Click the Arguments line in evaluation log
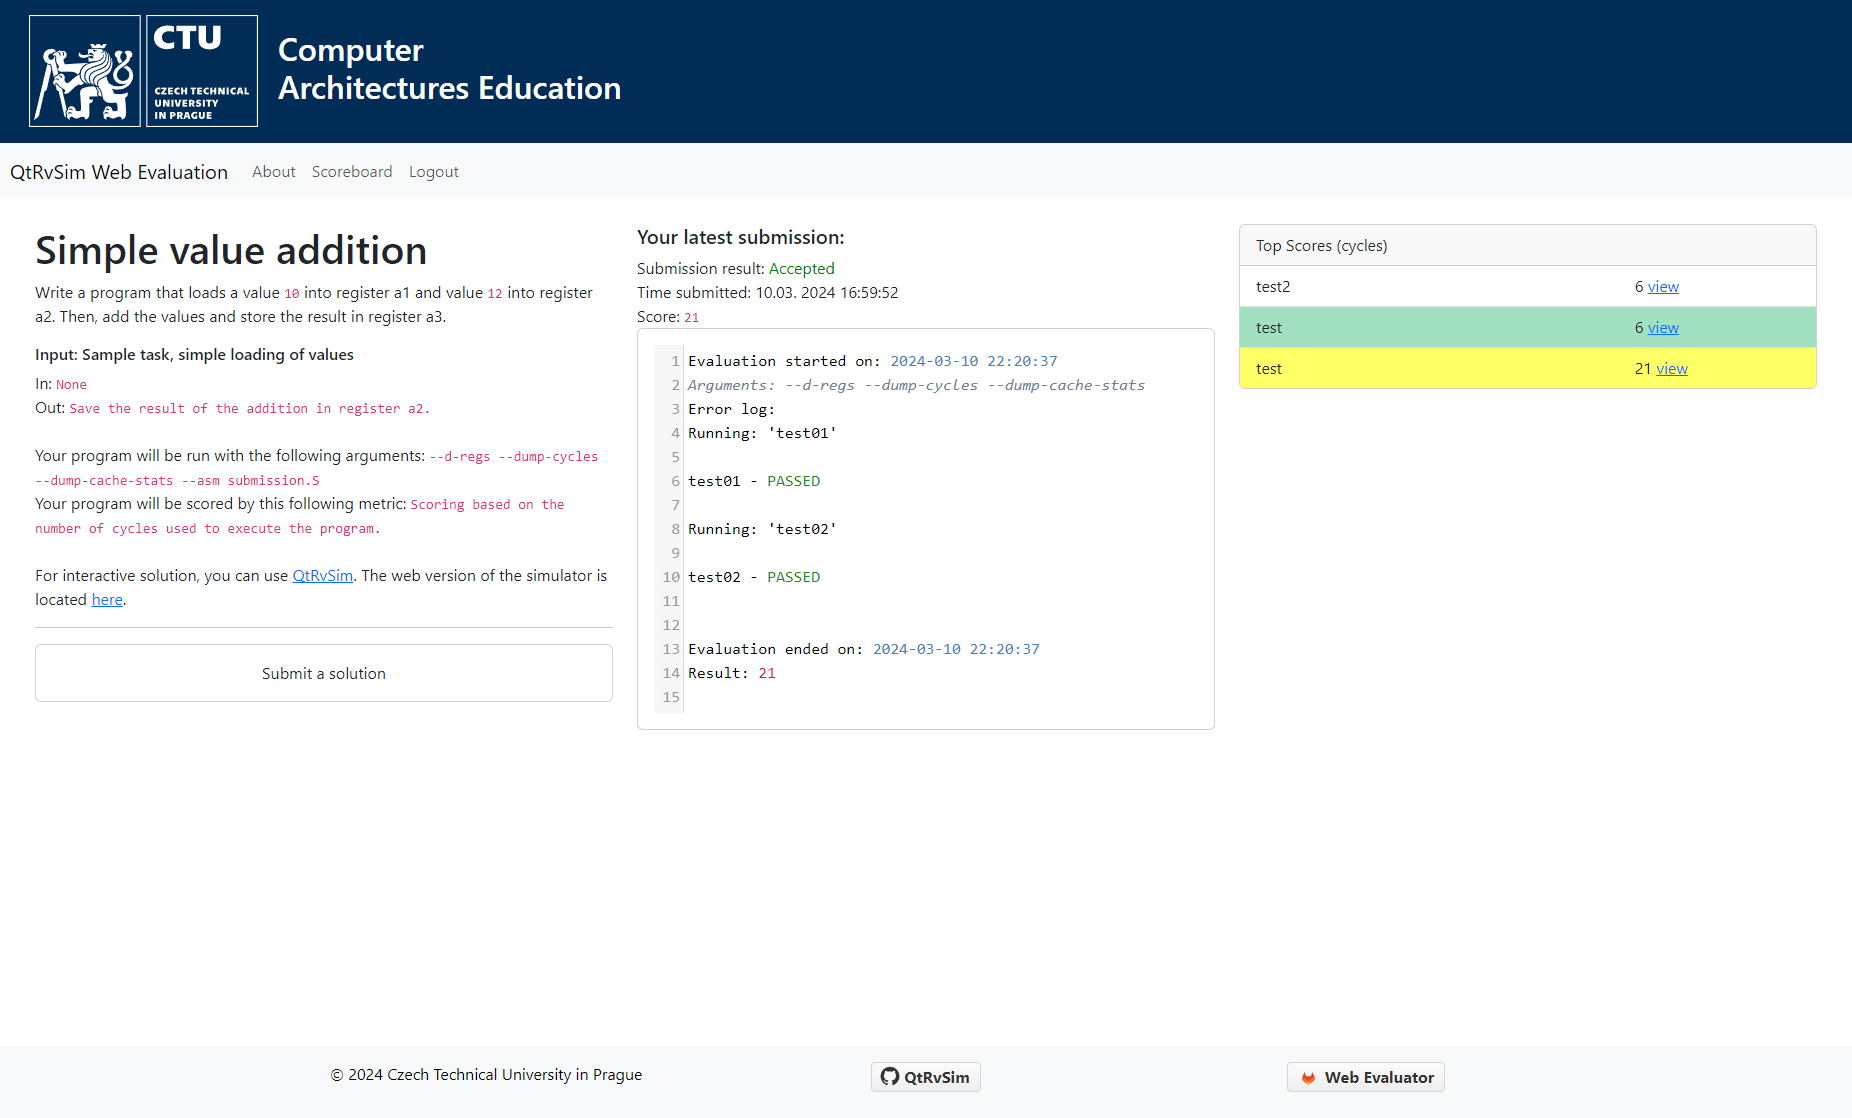 (x=916, y=385)
